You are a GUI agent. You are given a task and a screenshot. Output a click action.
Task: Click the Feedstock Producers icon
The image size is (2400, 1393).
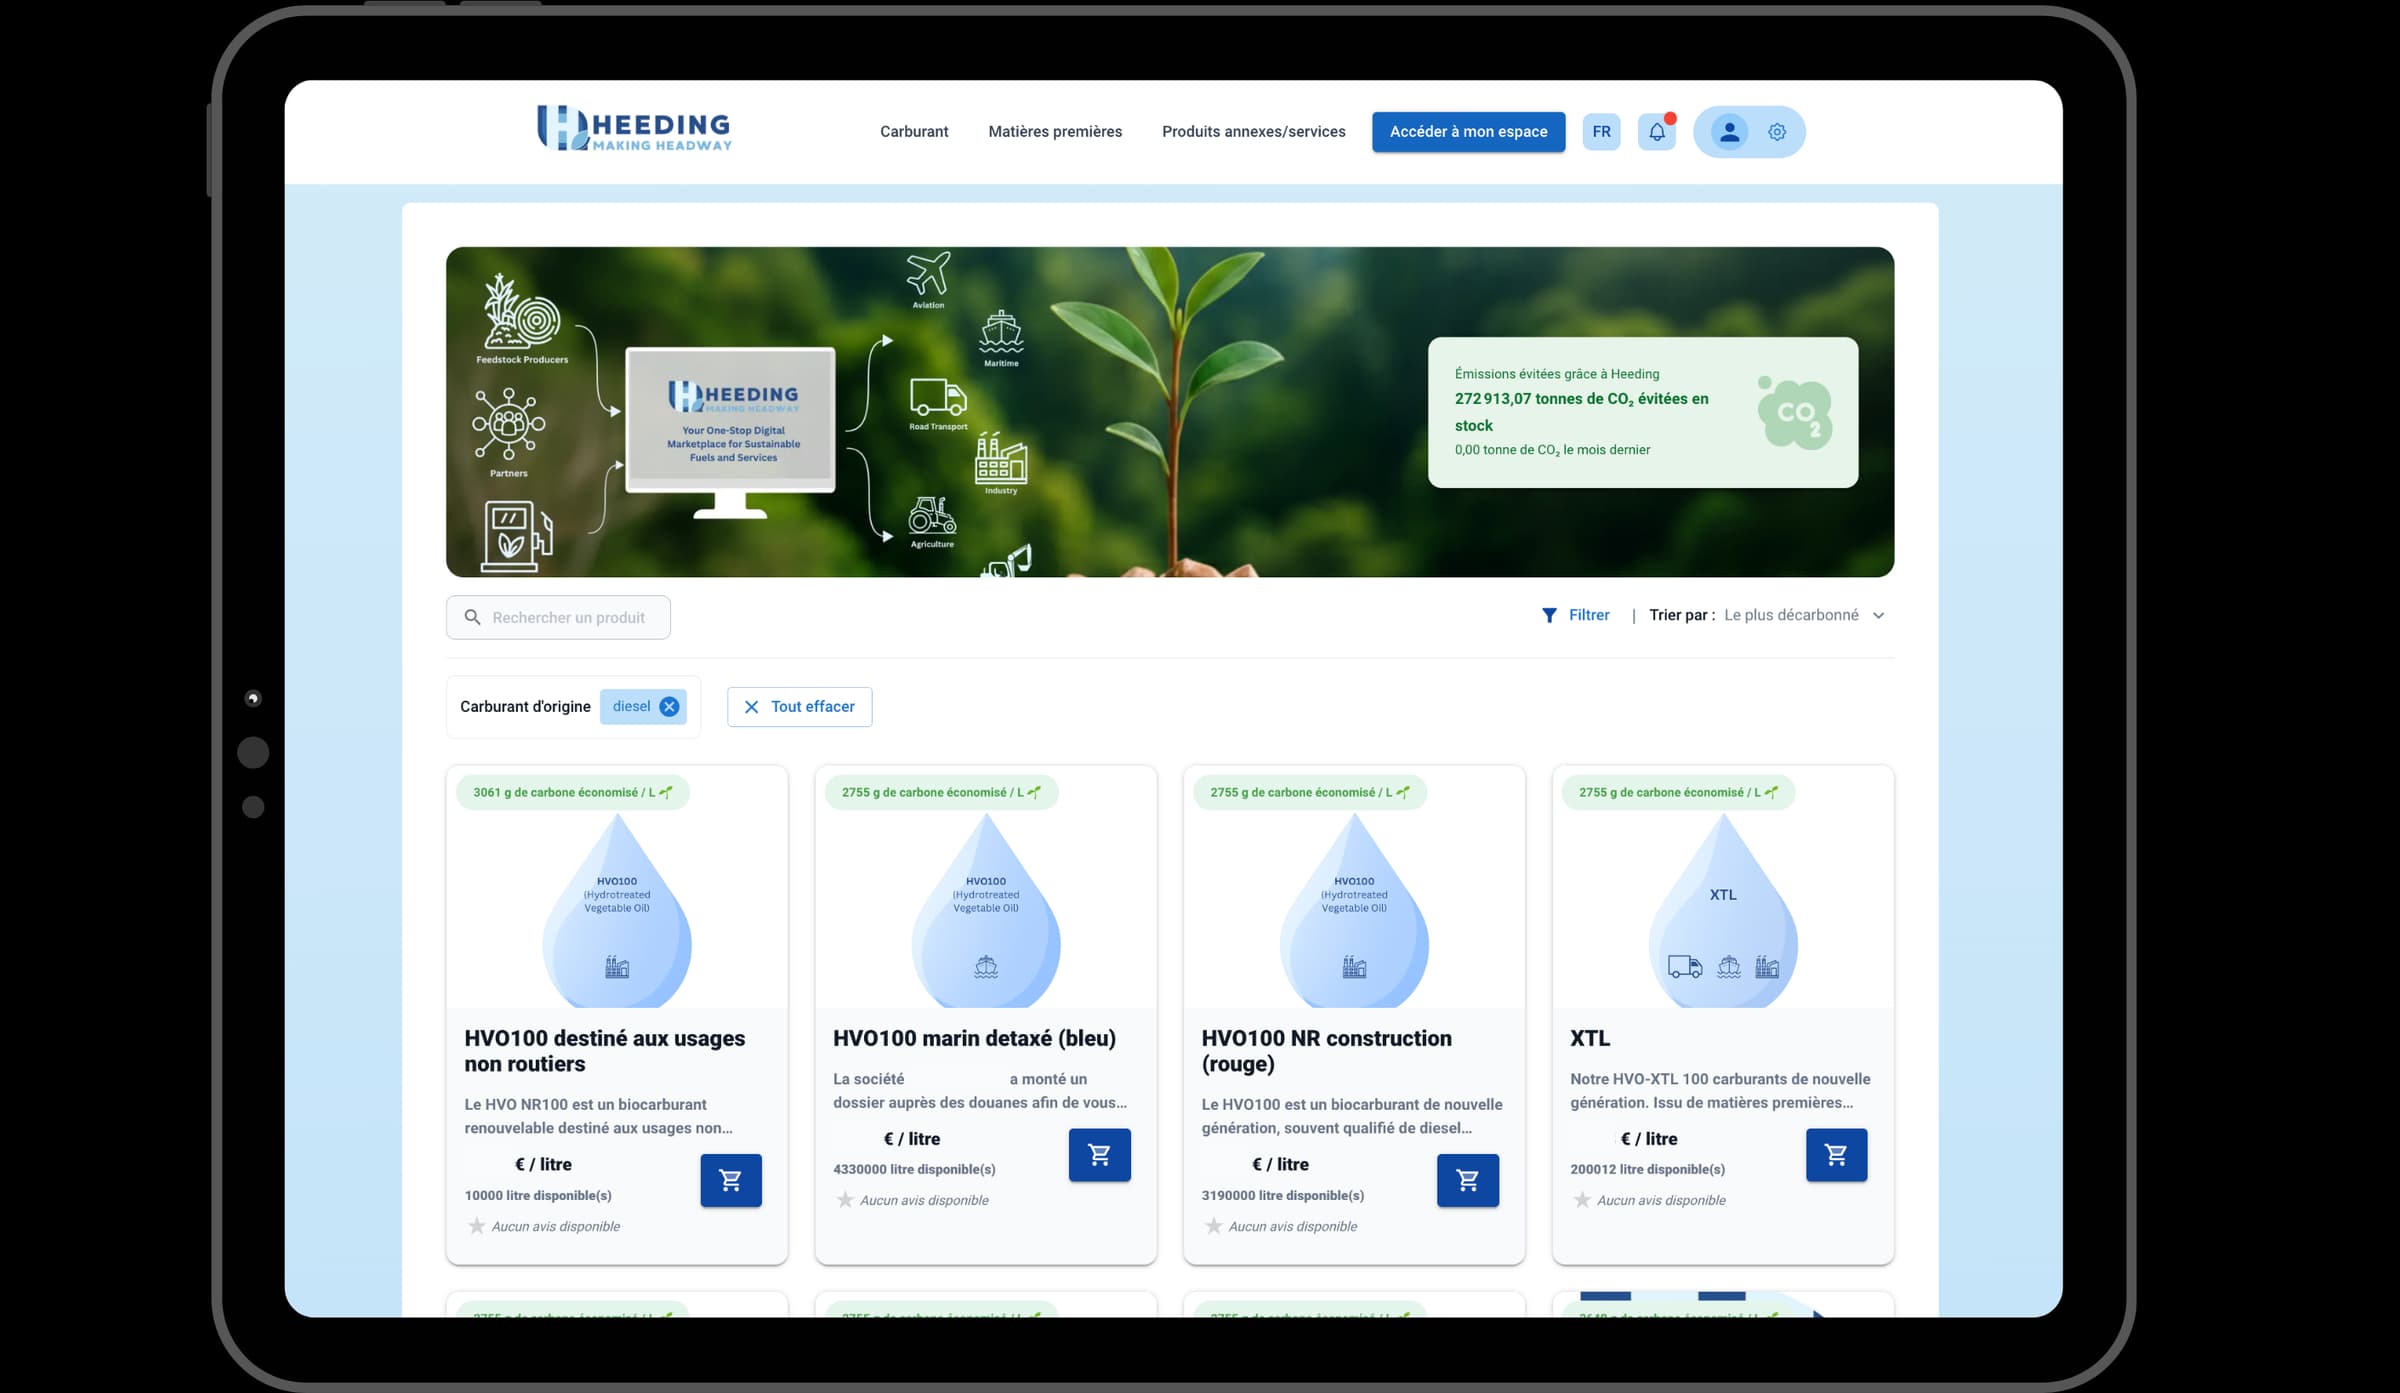522,312
